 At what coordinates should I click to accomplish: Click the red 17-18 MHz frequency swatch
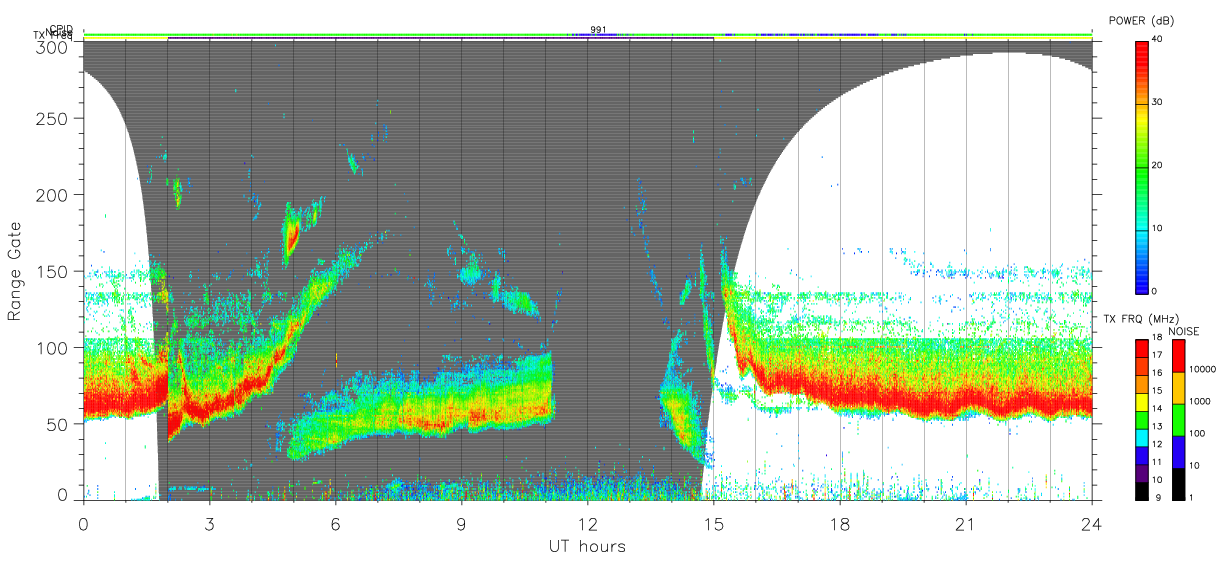[1142, 347]
